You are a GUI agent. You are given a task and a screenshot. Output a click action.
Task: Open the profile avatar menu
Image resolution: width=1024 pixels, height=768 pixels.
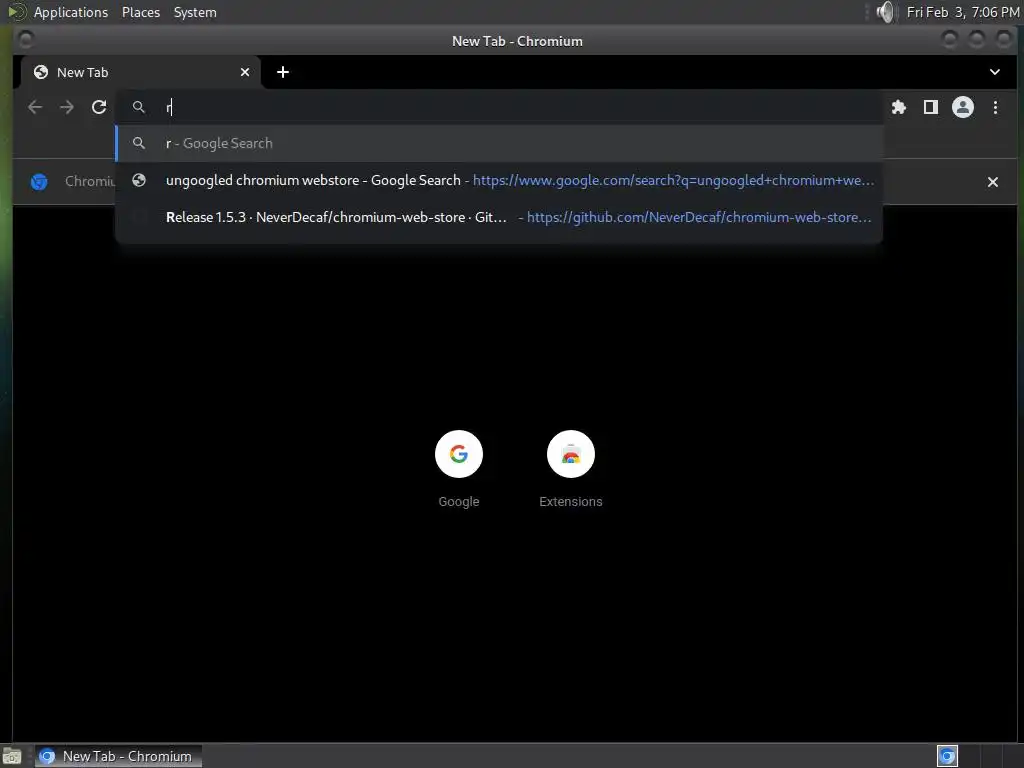pos(963,107)
